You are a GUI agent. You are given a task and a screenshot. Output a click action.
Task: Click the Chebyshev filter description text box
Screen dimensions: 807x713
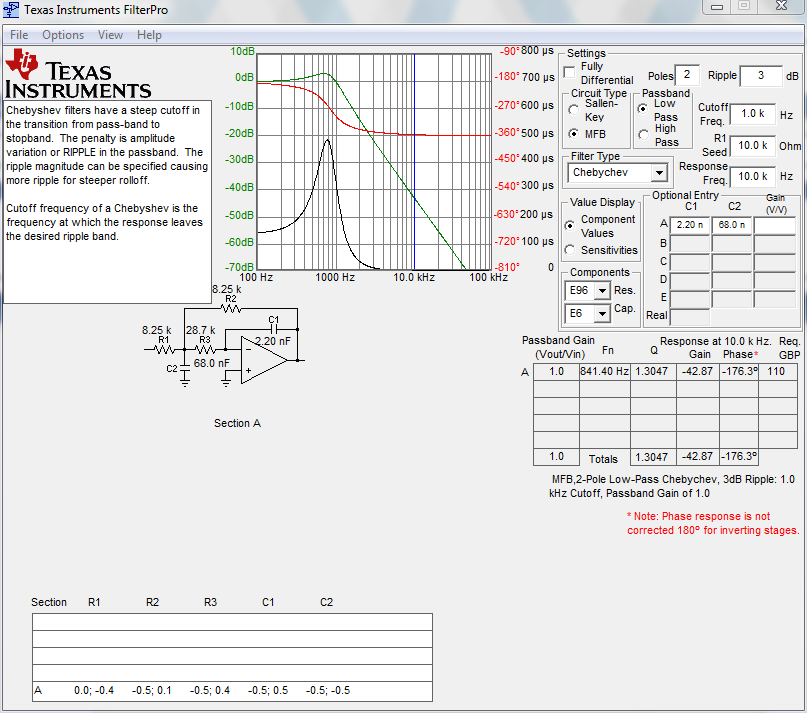pyautogui.click(x=107, y=202)
